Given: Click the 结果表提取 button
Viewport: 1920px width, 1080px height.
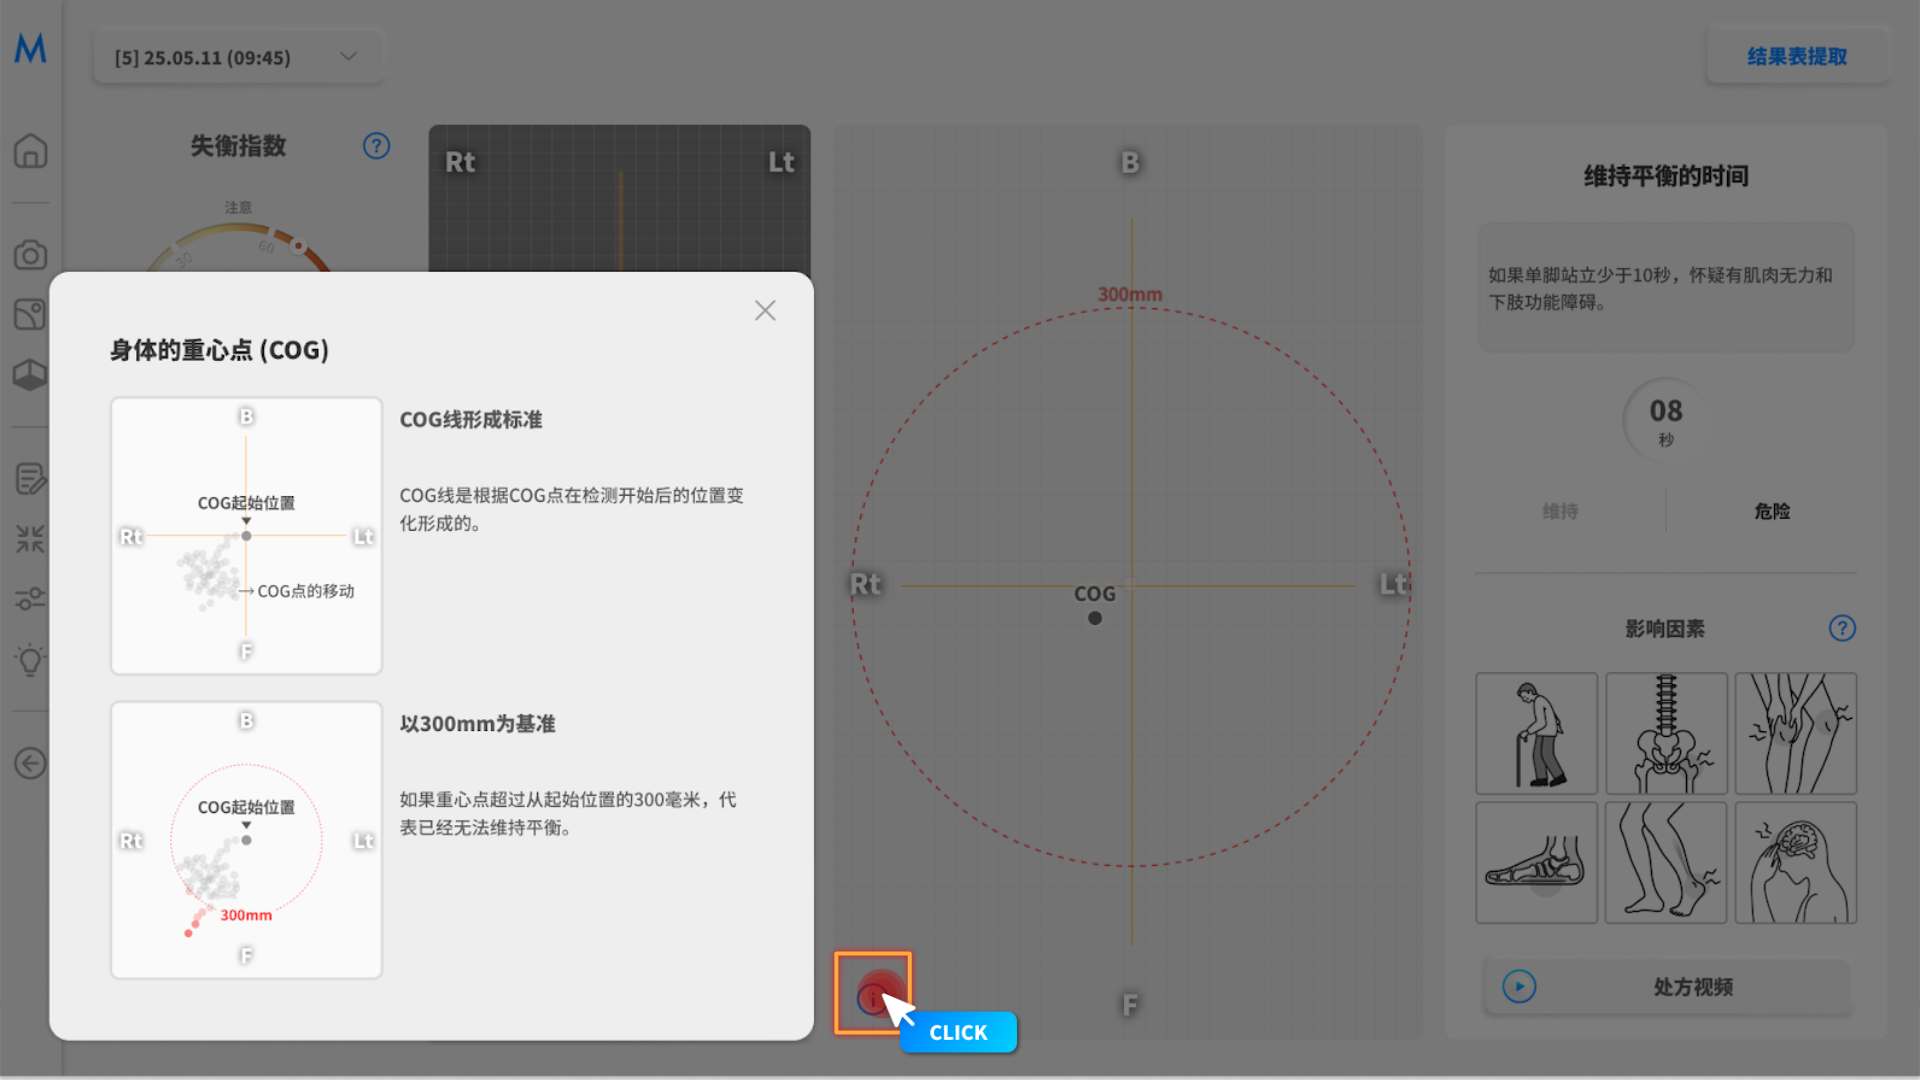Looking at the screenshot, I should (1796, 57).
